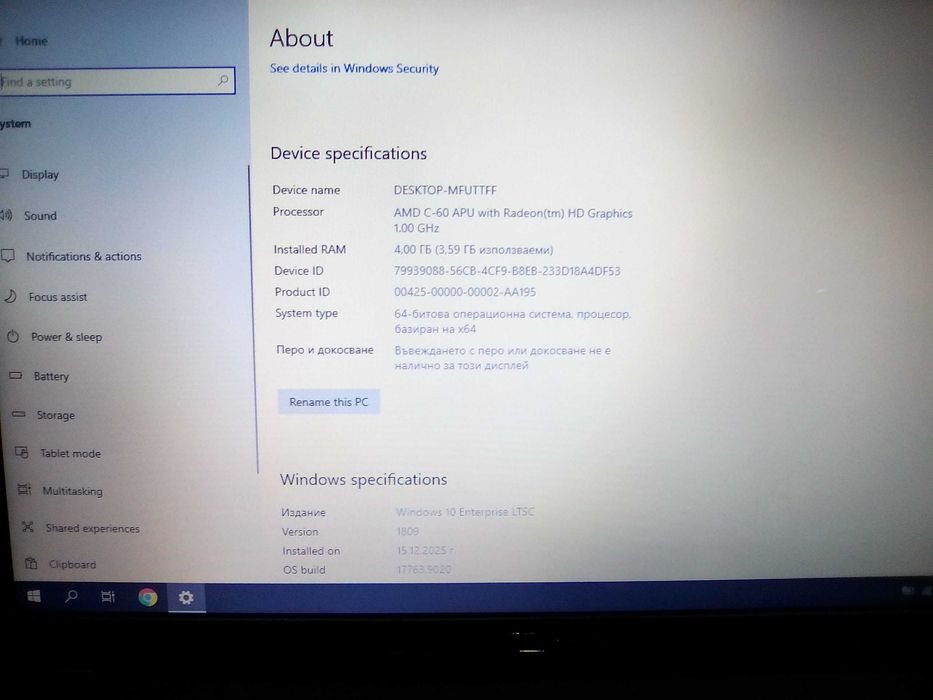Screen dimensions: 933x700
Task: Click See details in Windows Security link
Action: 354,68
